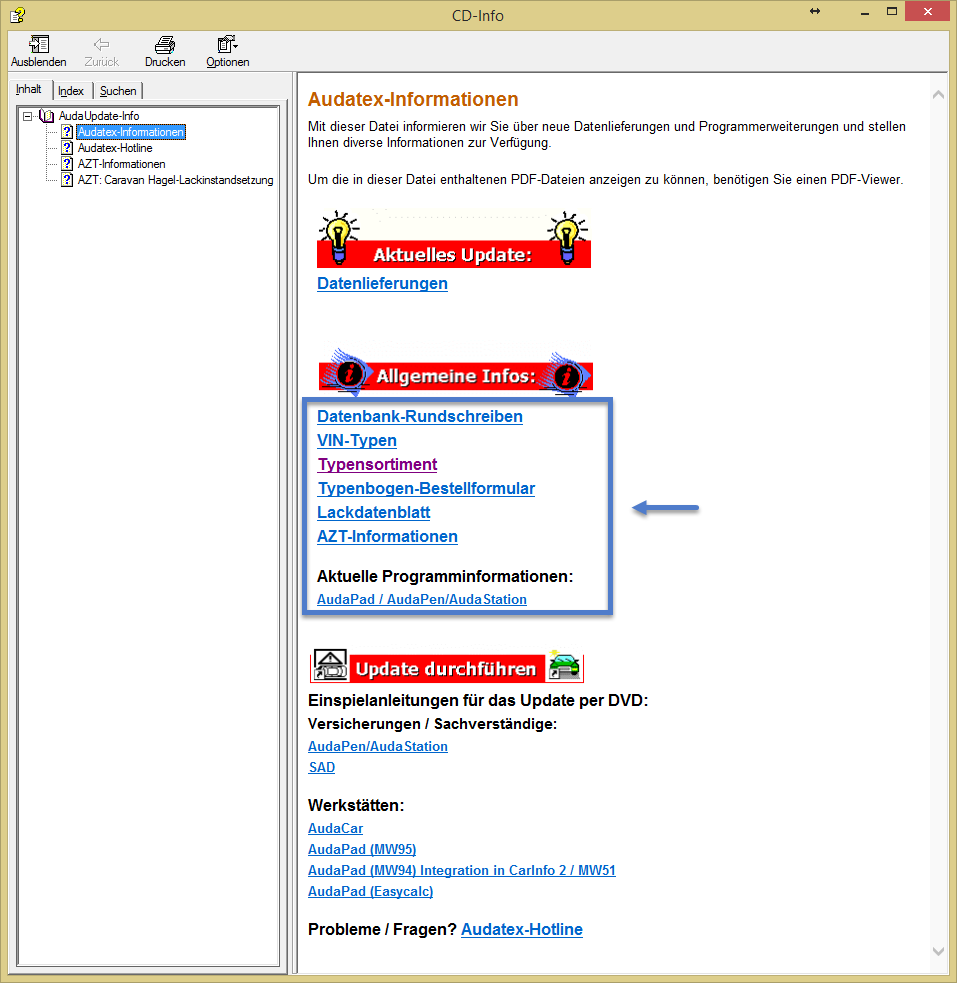Open the AudaPad (MW95) link
The height and width of the screenshot is (983, 957).
tap(362, 849)
